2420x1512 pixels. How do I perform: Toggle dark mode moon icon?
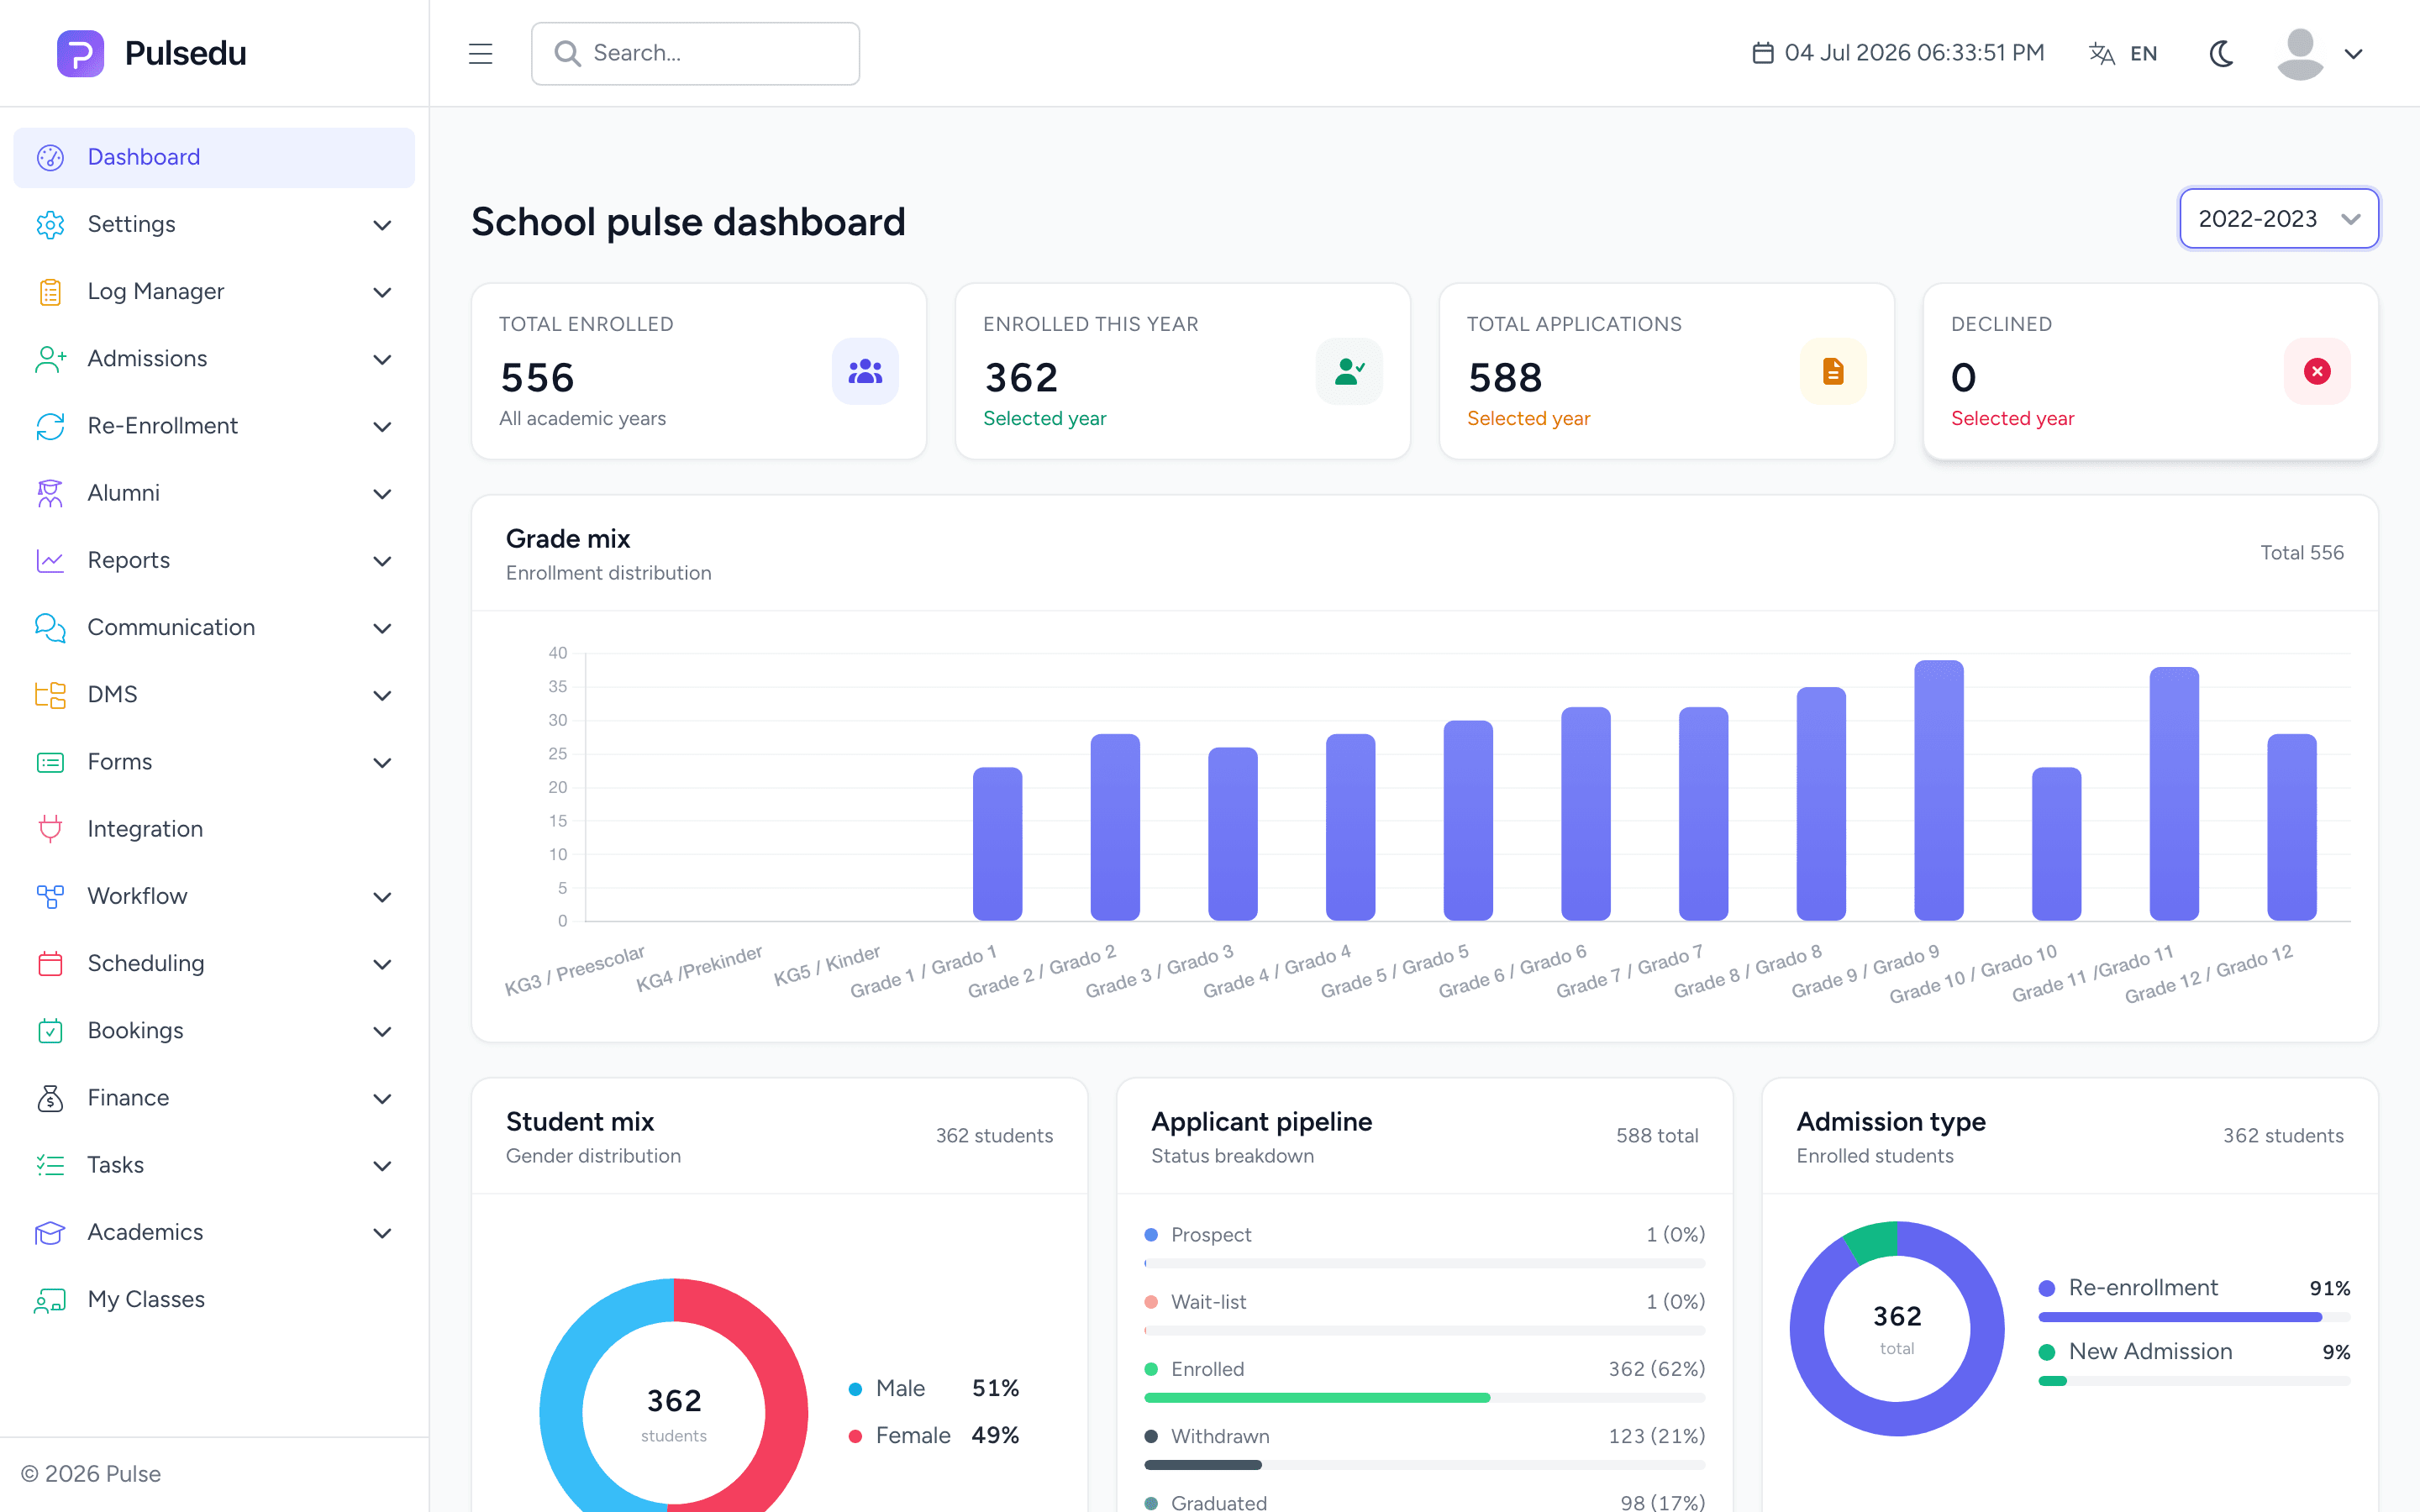[x=2222, y=54]
